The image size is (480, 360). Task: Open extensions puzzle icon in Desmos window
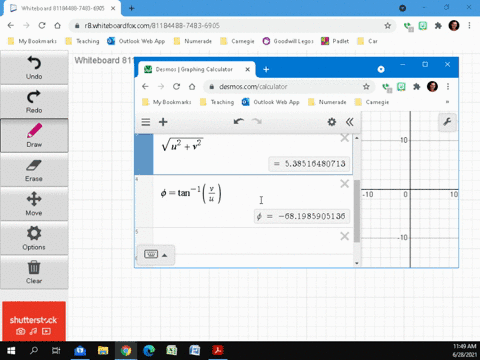pyautogui.click(x=417, y=87)
